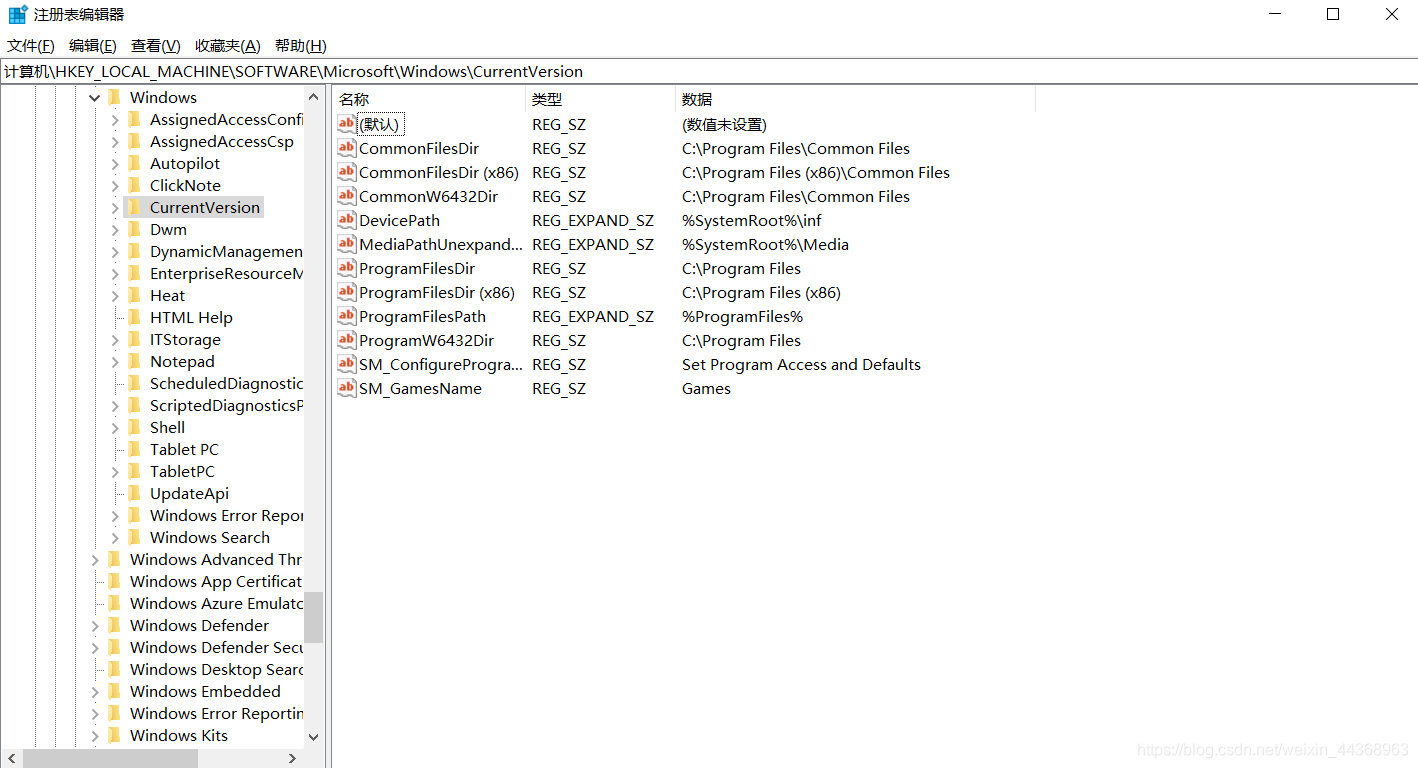1418x768 pixels.
Task: Click the horizontal scrollbar left arrow
Action: pyautogui.click(x=11, y=759)
